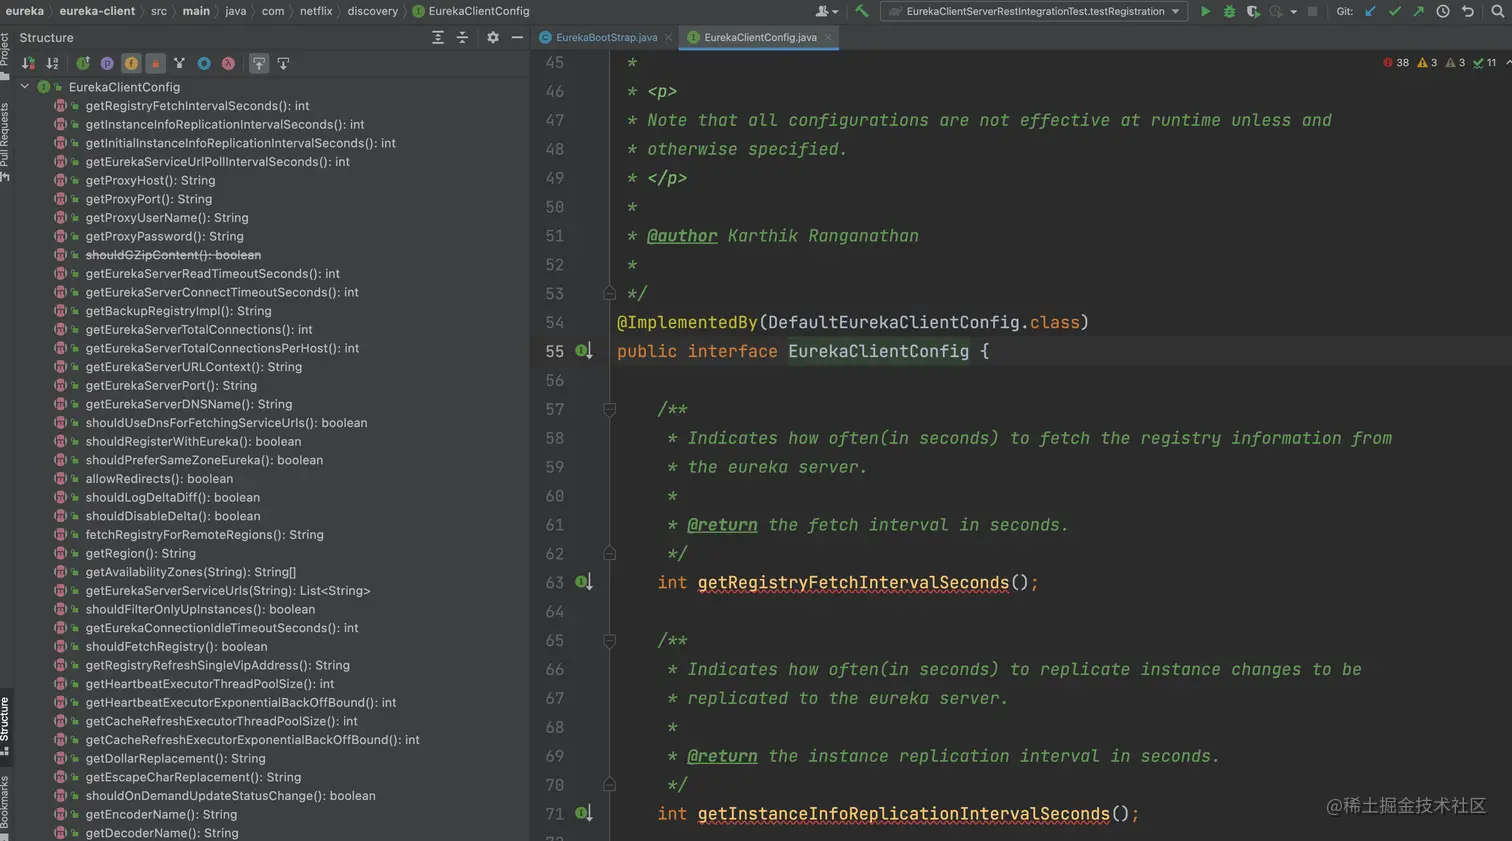Screen dimensions: 1512x841
Task: Open Search Everywhere magnifier icon
Action: click(1497, 11)
